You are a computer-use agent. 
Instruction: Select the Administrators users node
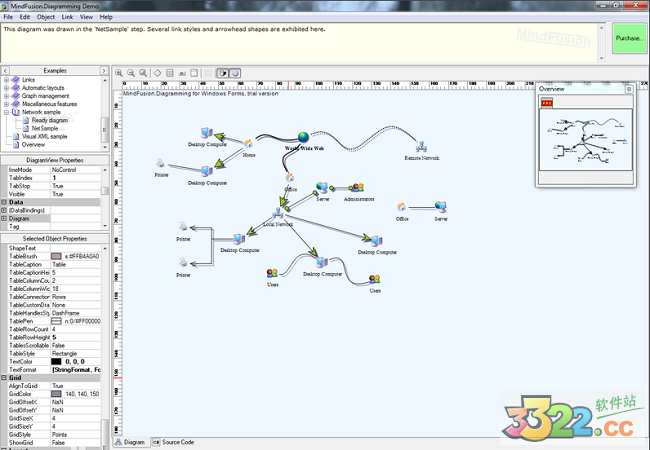pos(358,188)
